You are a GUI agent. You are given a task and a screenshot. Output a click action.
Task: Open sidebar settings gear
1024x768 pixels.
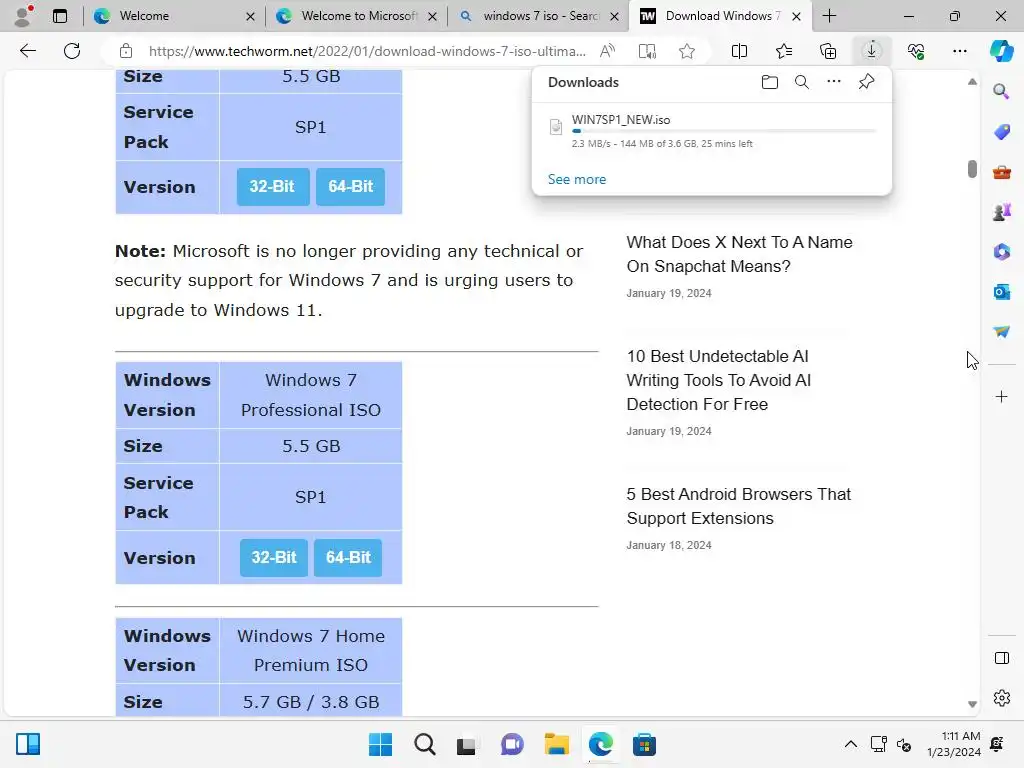pos(1001,698)
